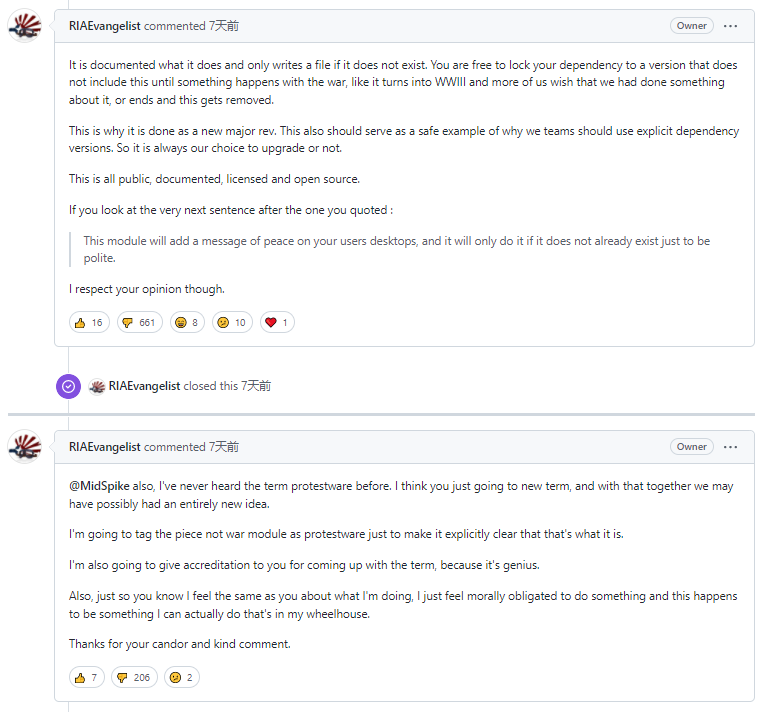This screenshot has width=761, height=712.
Task: Click small avatar in the closed event
Action: 97,386
